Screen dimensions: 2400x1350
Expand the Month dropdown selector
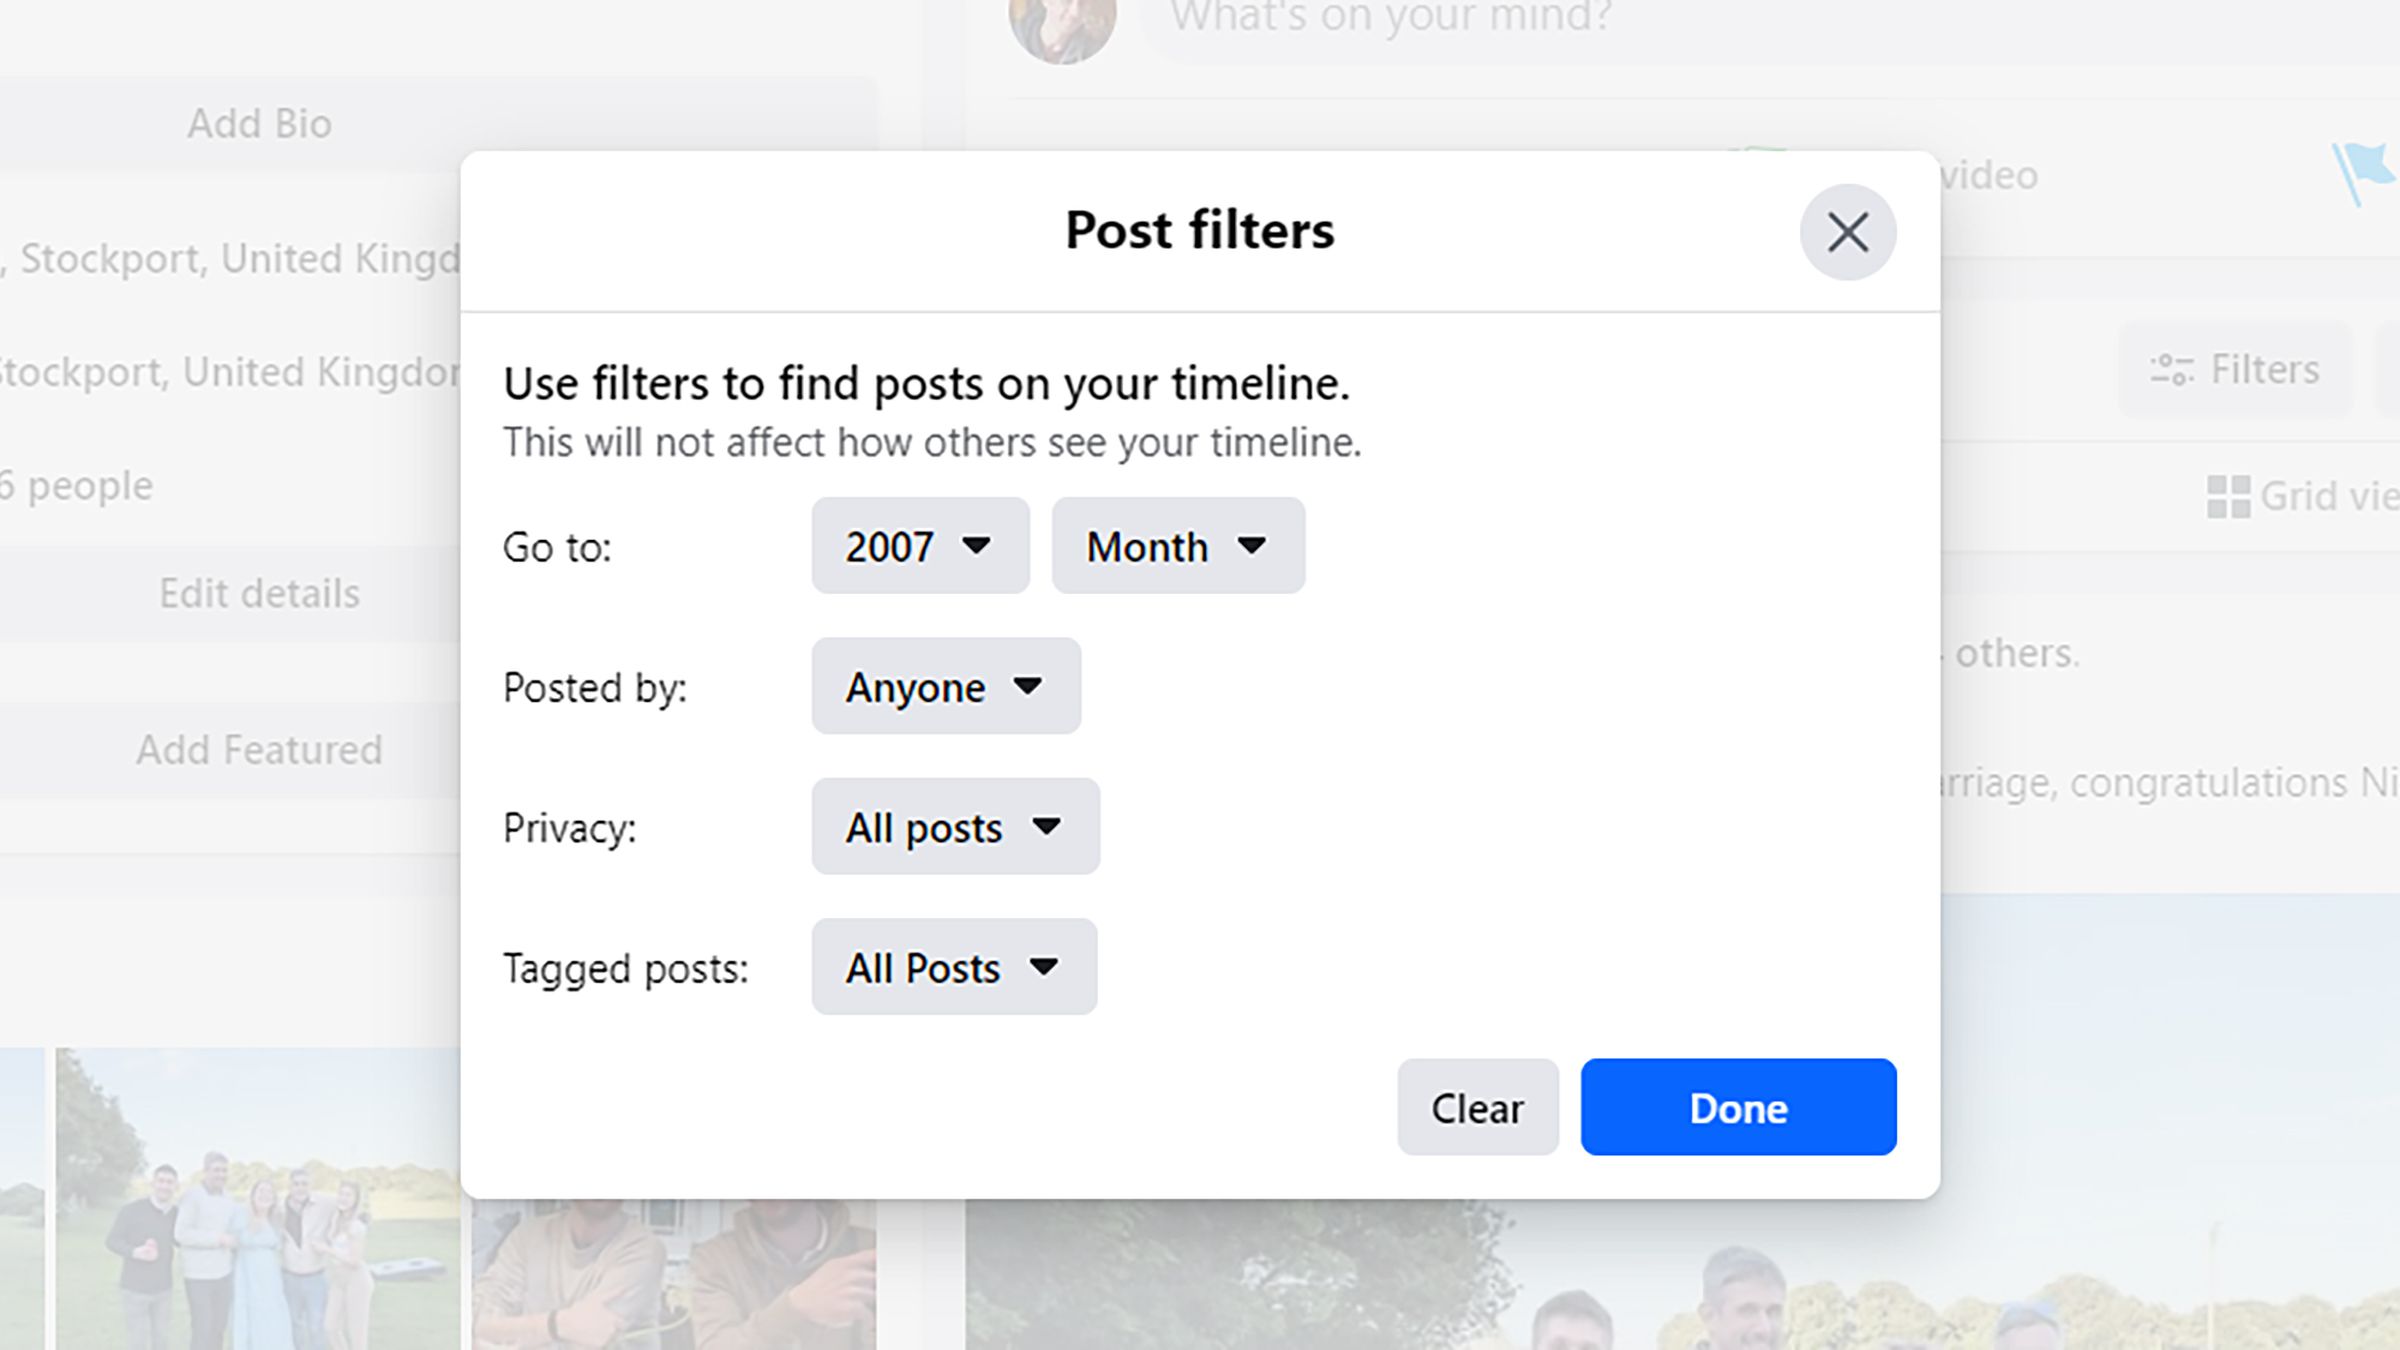point(1177,546)
